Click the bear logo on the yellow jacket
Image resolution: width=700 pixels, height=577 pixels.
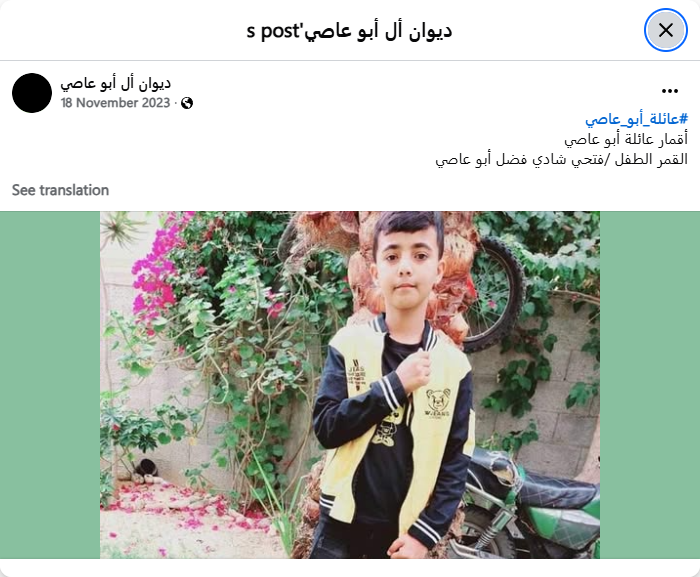[x=437, y=401]
